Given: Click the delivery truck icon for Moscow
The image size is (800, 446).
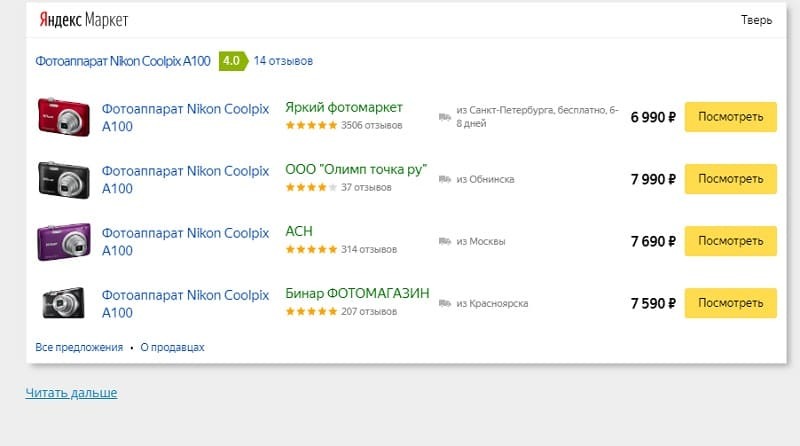Looking at the screenshot, I should pos(445,241).
